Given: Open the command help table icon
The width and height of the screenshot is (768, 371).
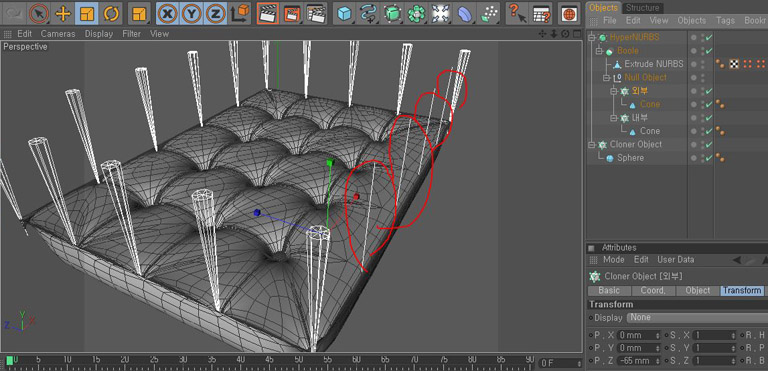Looking at the screenshot, I should (541, 13).
